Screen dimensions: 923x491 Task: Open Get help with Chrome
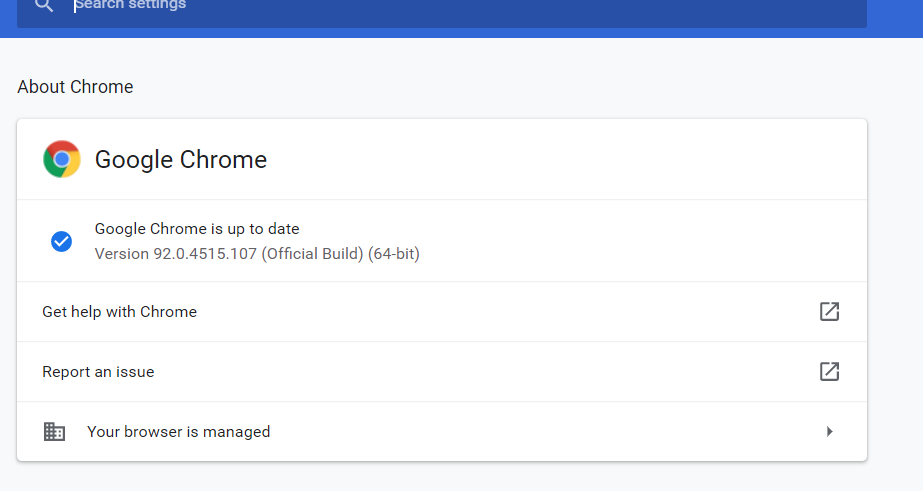[120, 312]
